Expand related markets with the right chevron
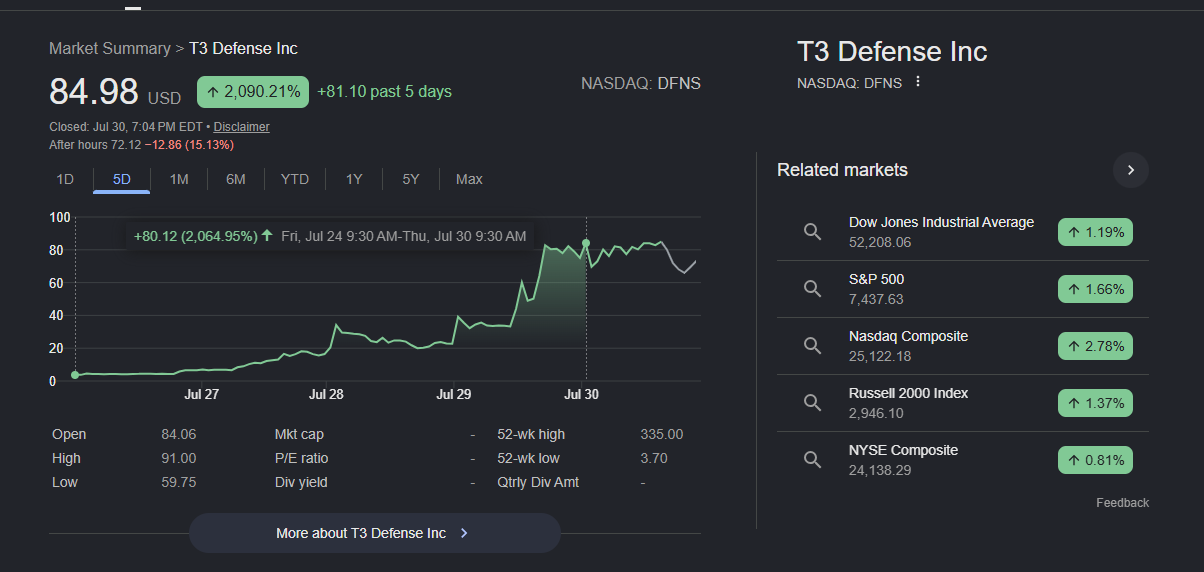This screenshot has height=572, width=1204. (1131, 170)
